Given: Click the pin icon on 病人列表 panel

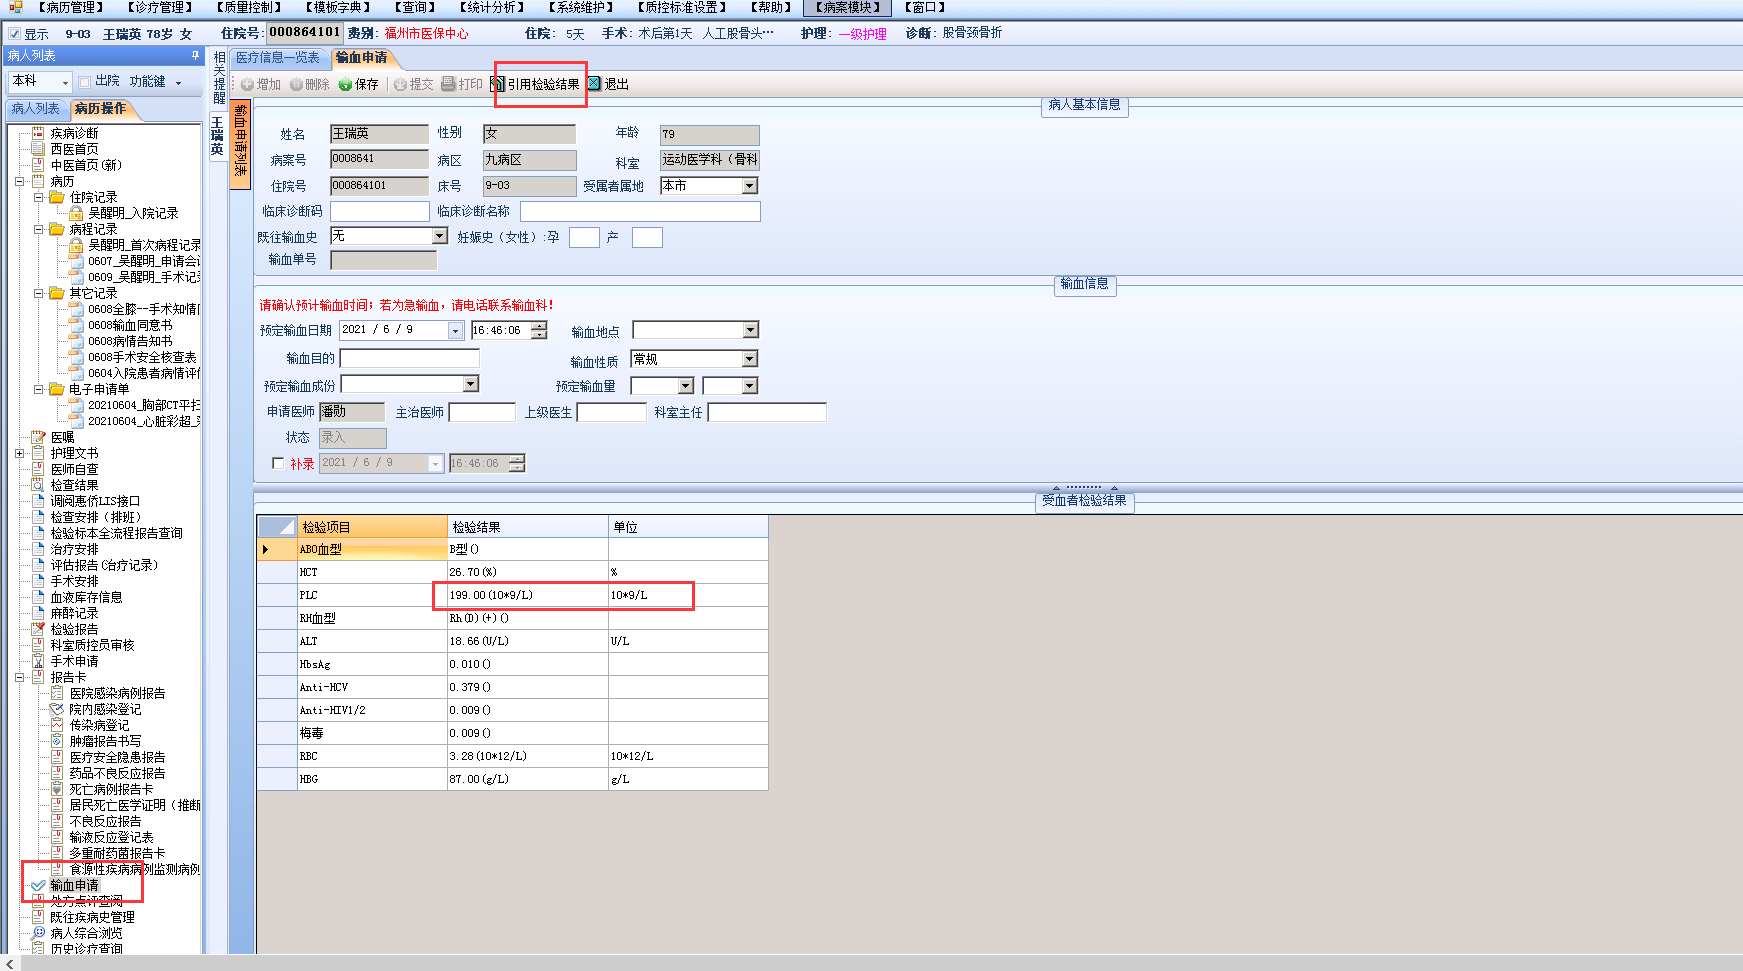Looking at the screenshot, I should click(x=195, y=55).
